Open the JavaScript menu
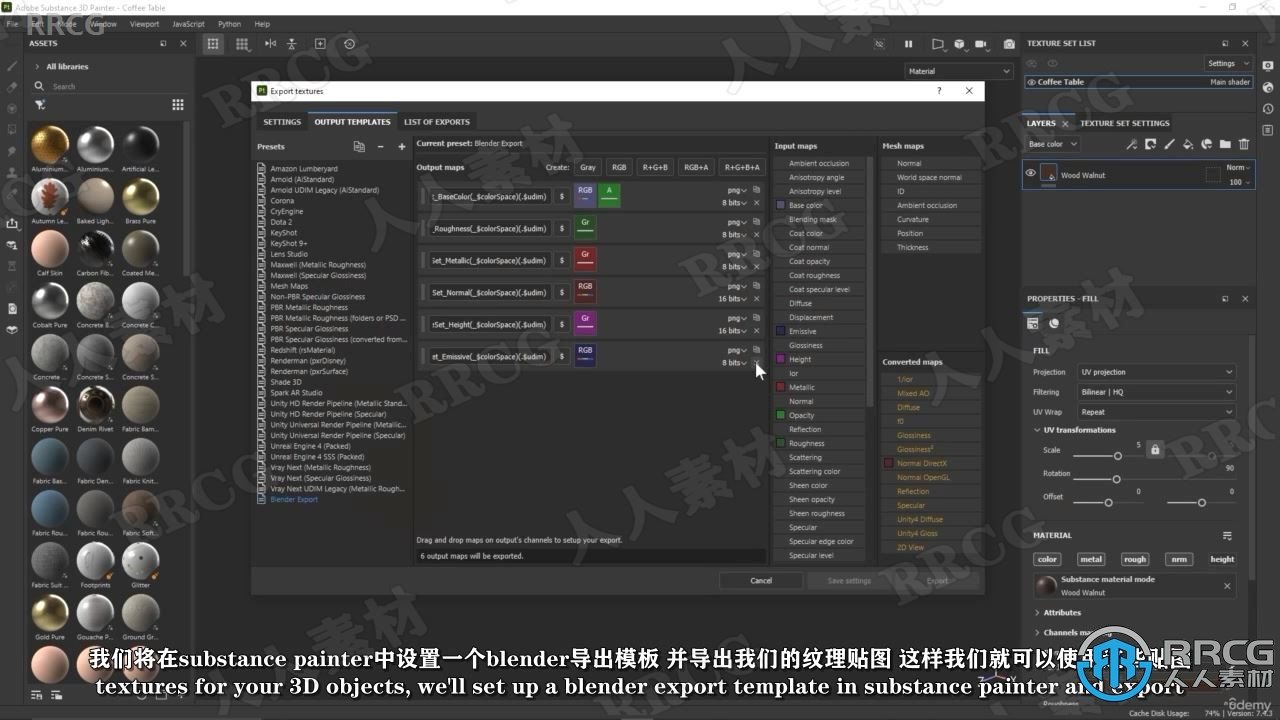This screenshot has height=720, width=1280. (x=188, y=24)
